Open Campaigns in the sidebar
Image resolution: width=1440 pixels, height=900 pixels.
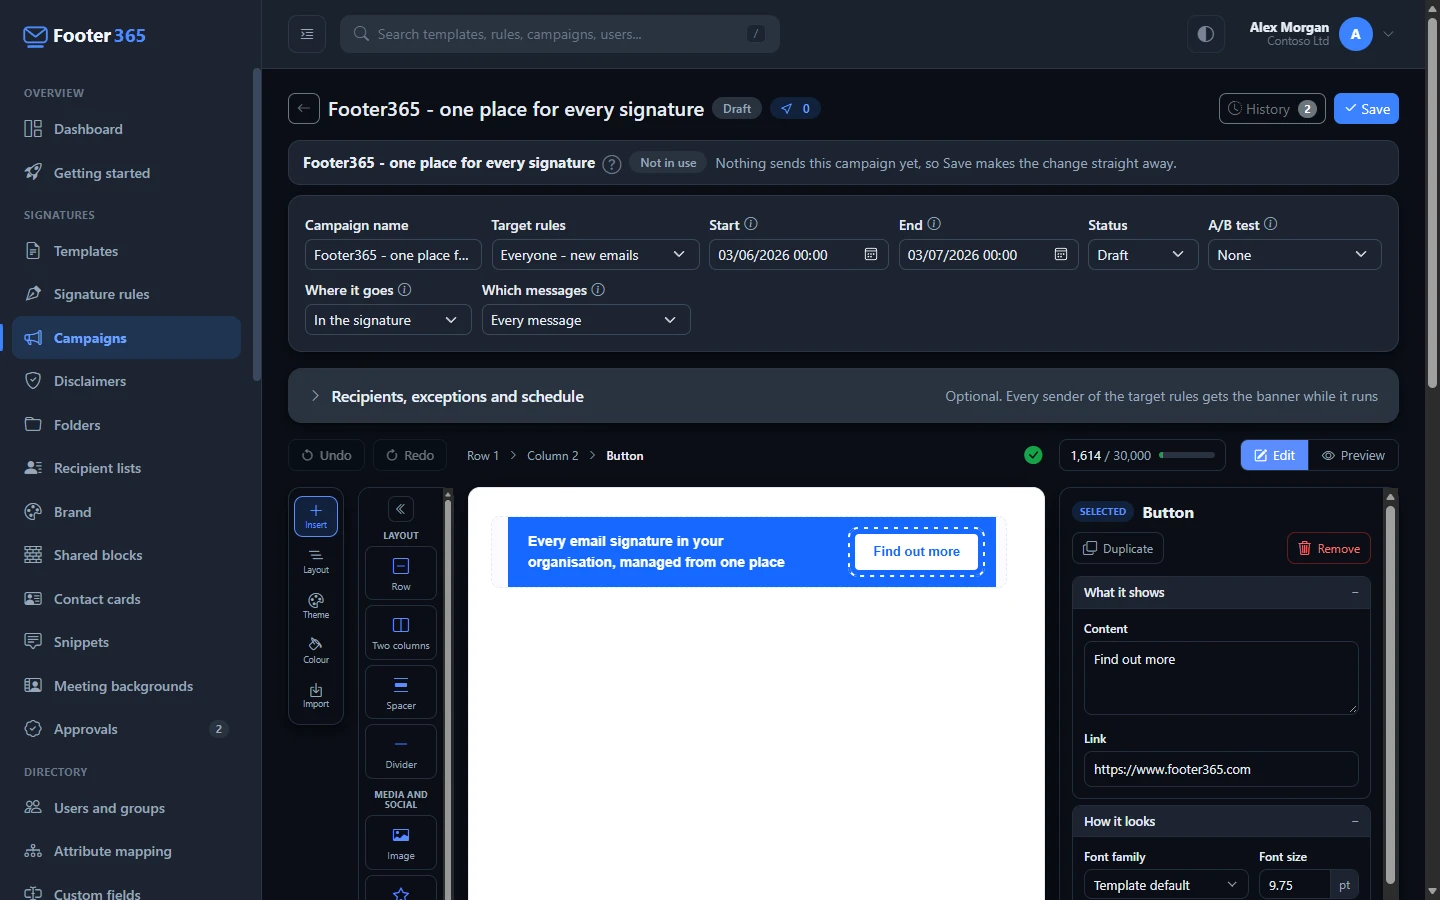pos(126,338)
